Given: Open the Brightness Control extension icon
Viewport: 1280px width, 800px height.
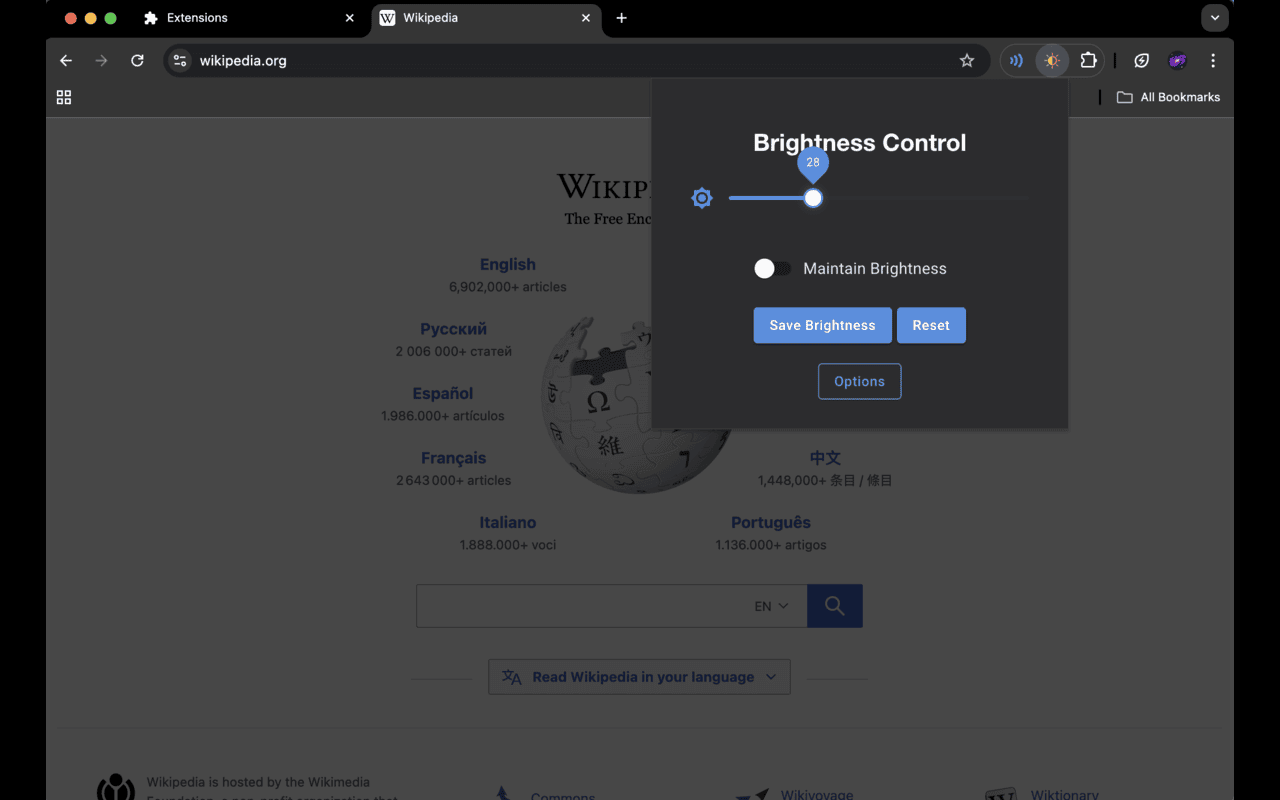Looking at the screenshot, I should click(1051, 60).
